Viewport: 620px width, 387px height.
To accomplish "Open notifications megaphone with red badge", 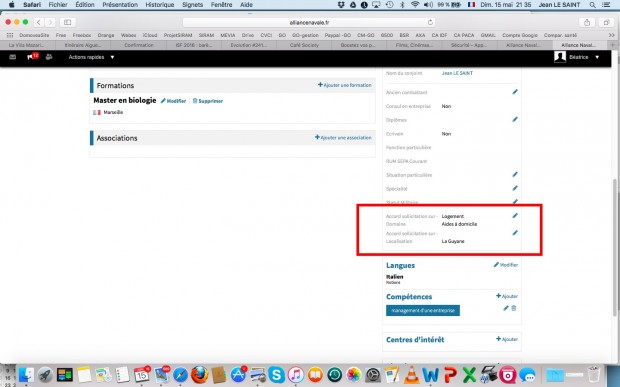I will click(x=32, y=57).
